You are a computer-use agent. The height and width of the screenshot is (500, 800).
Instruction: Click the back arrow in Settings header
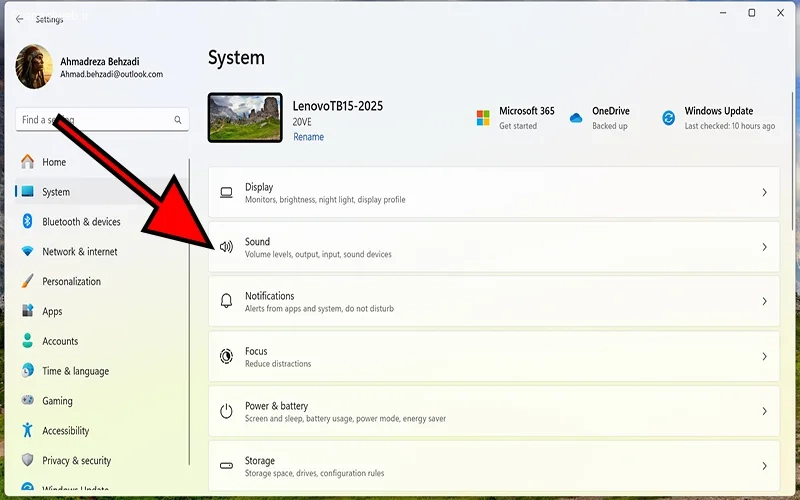[x=19, y=19]
